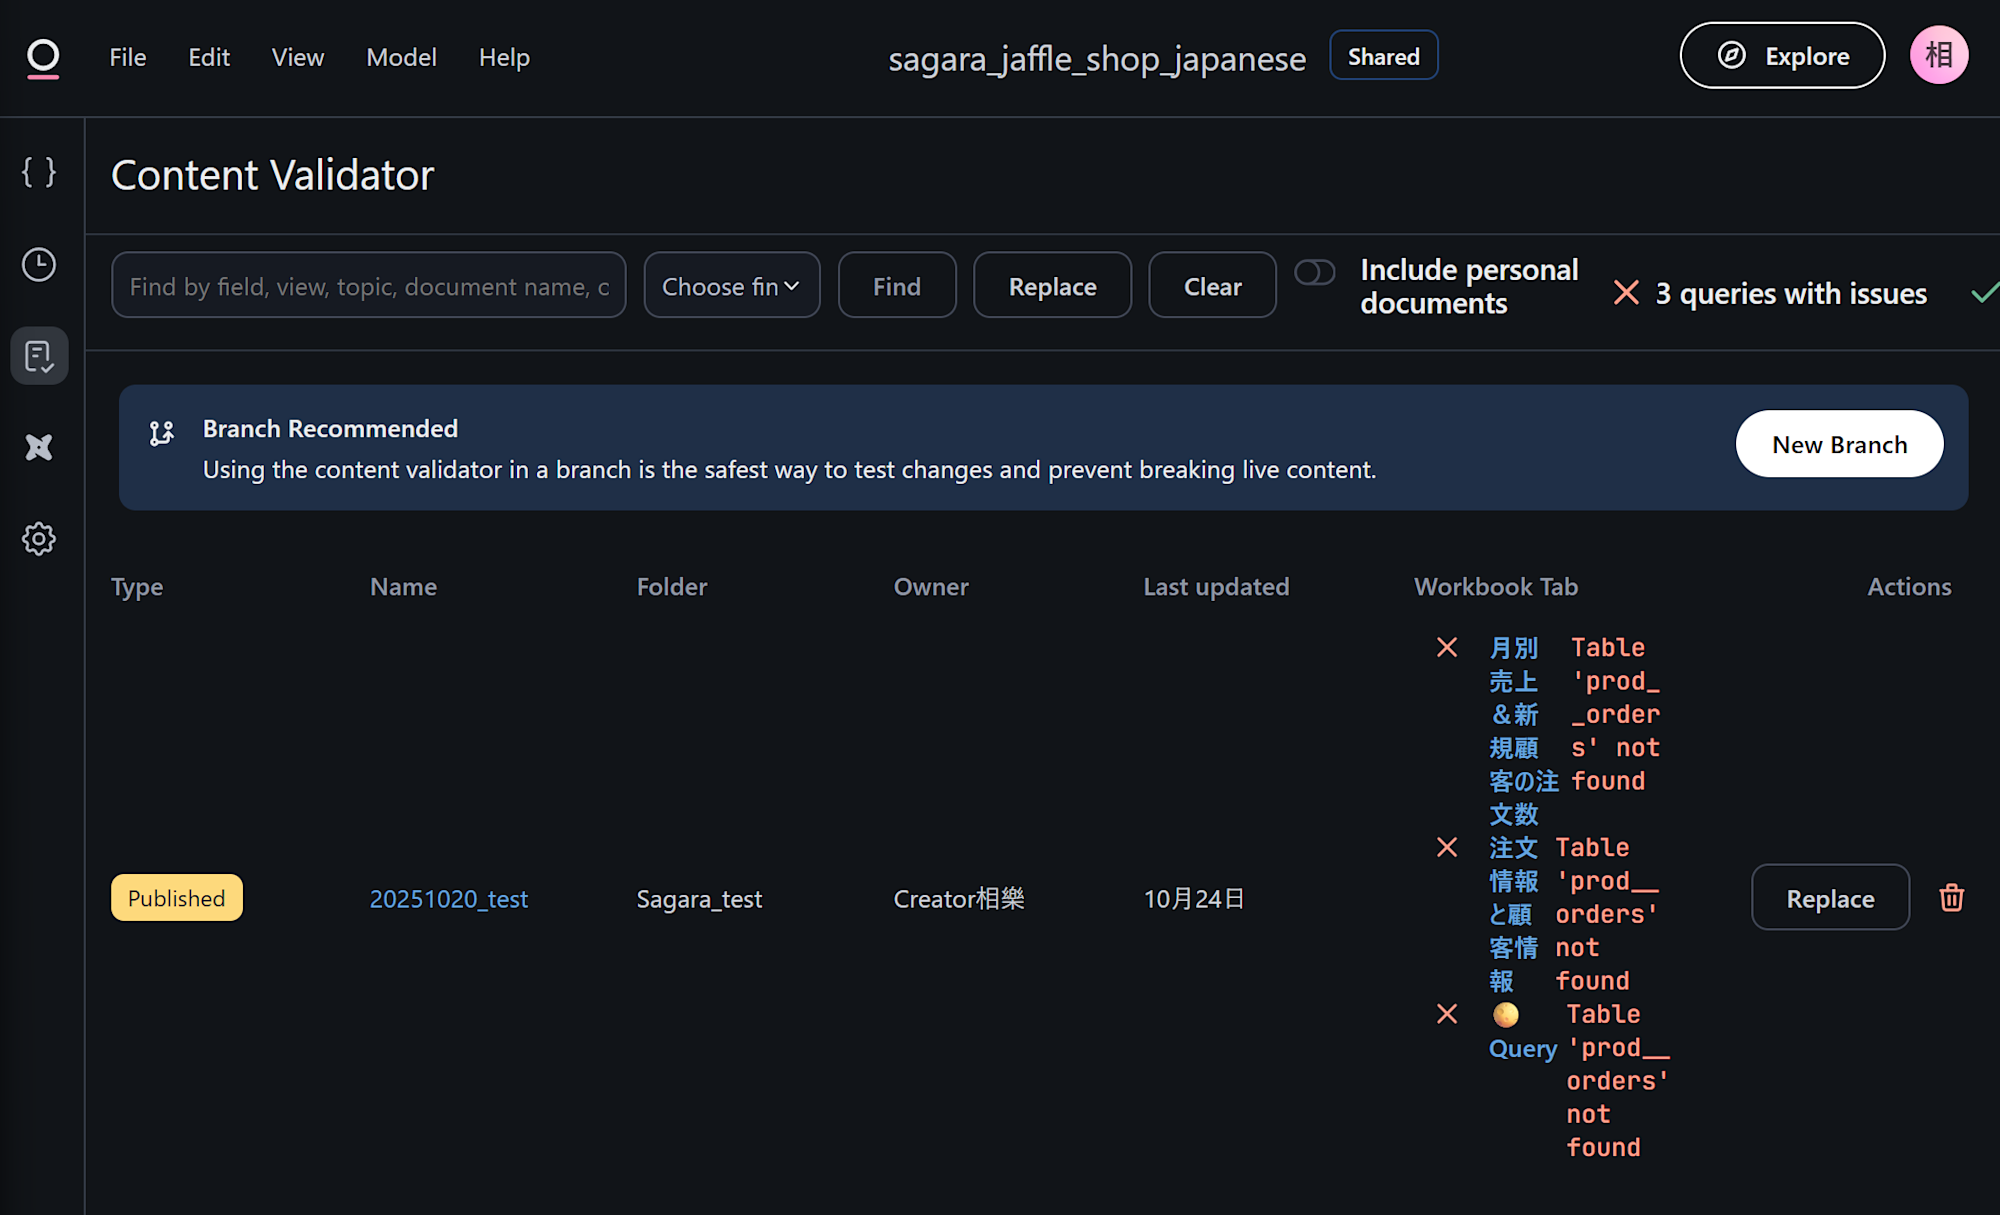The width and height of the screenshot is (2000, 1215).
Task: Open the Help menu
Action: [504, 58]
